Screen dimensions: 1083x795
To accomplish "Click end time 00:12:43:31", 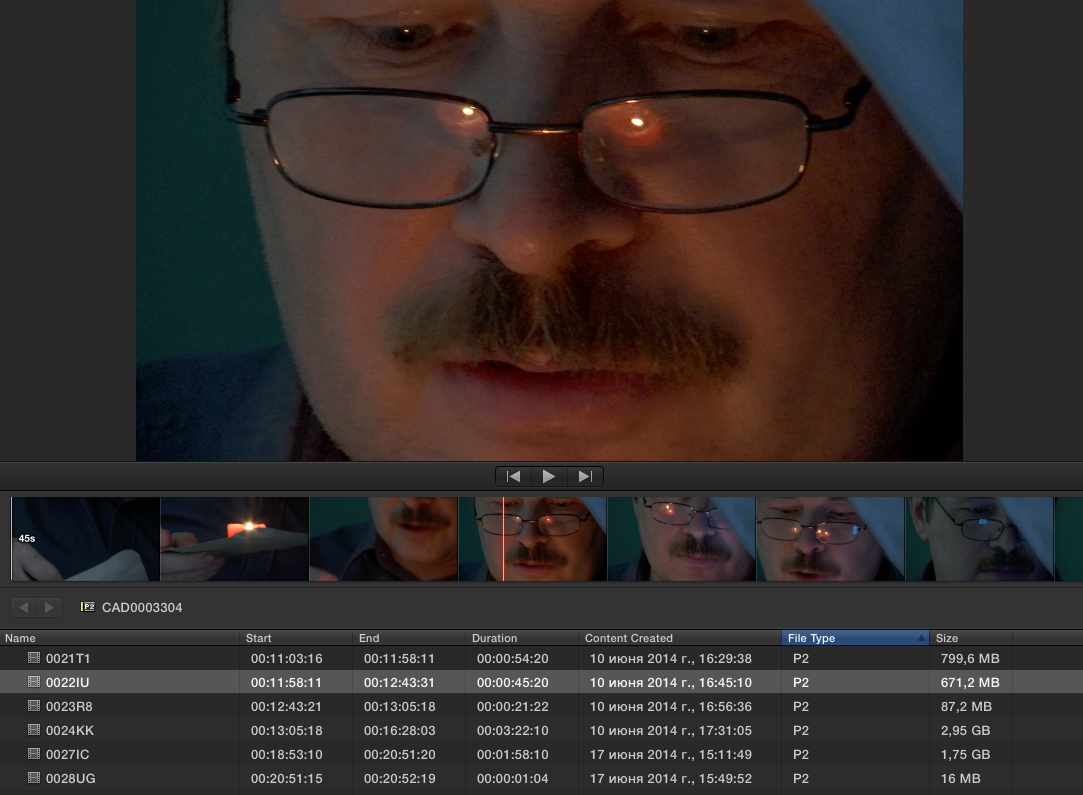I will pos(399,682).
